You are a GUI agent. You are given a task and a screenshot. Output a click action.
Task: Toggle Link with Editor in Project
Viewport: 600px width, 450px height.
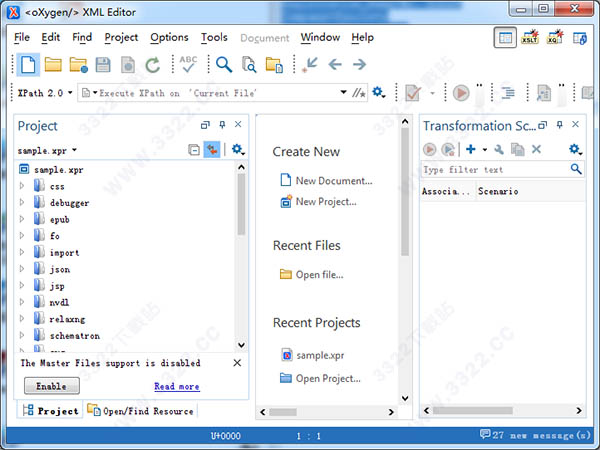click(x=212, y=150)
